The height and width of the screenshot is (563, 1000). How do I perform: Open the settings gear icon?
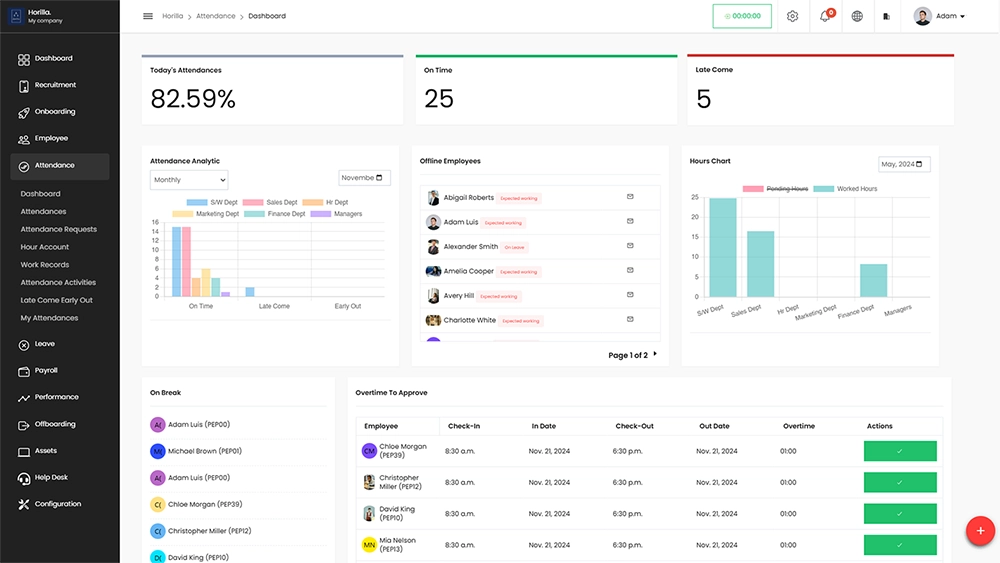pos(792,16)
